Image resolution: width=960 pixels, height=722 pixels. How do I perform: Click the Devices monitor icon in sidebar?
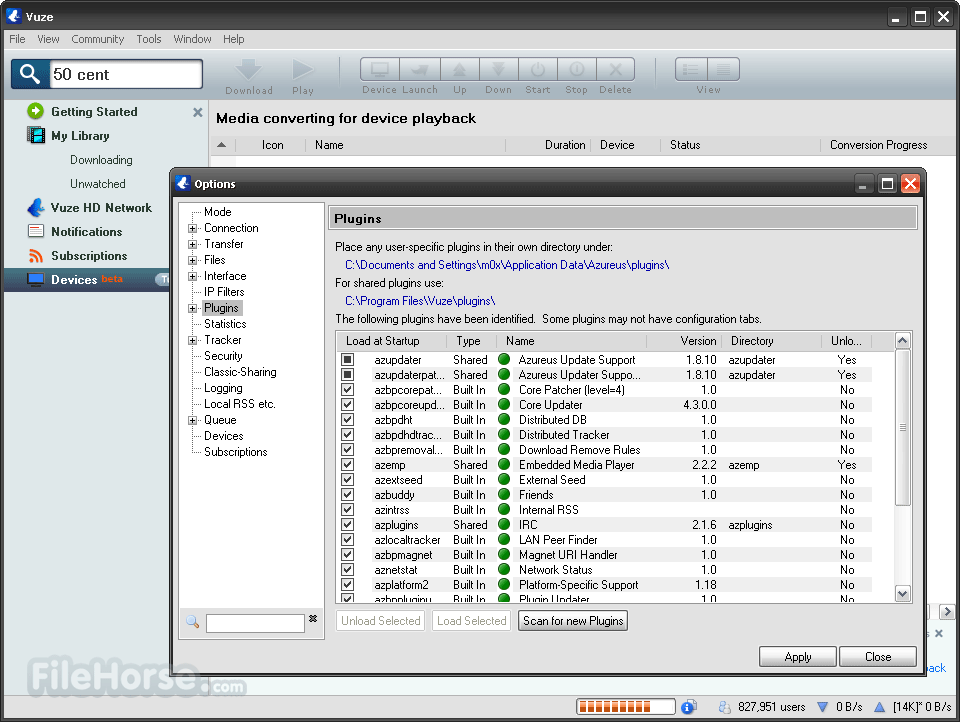click(x=36, y=280)
